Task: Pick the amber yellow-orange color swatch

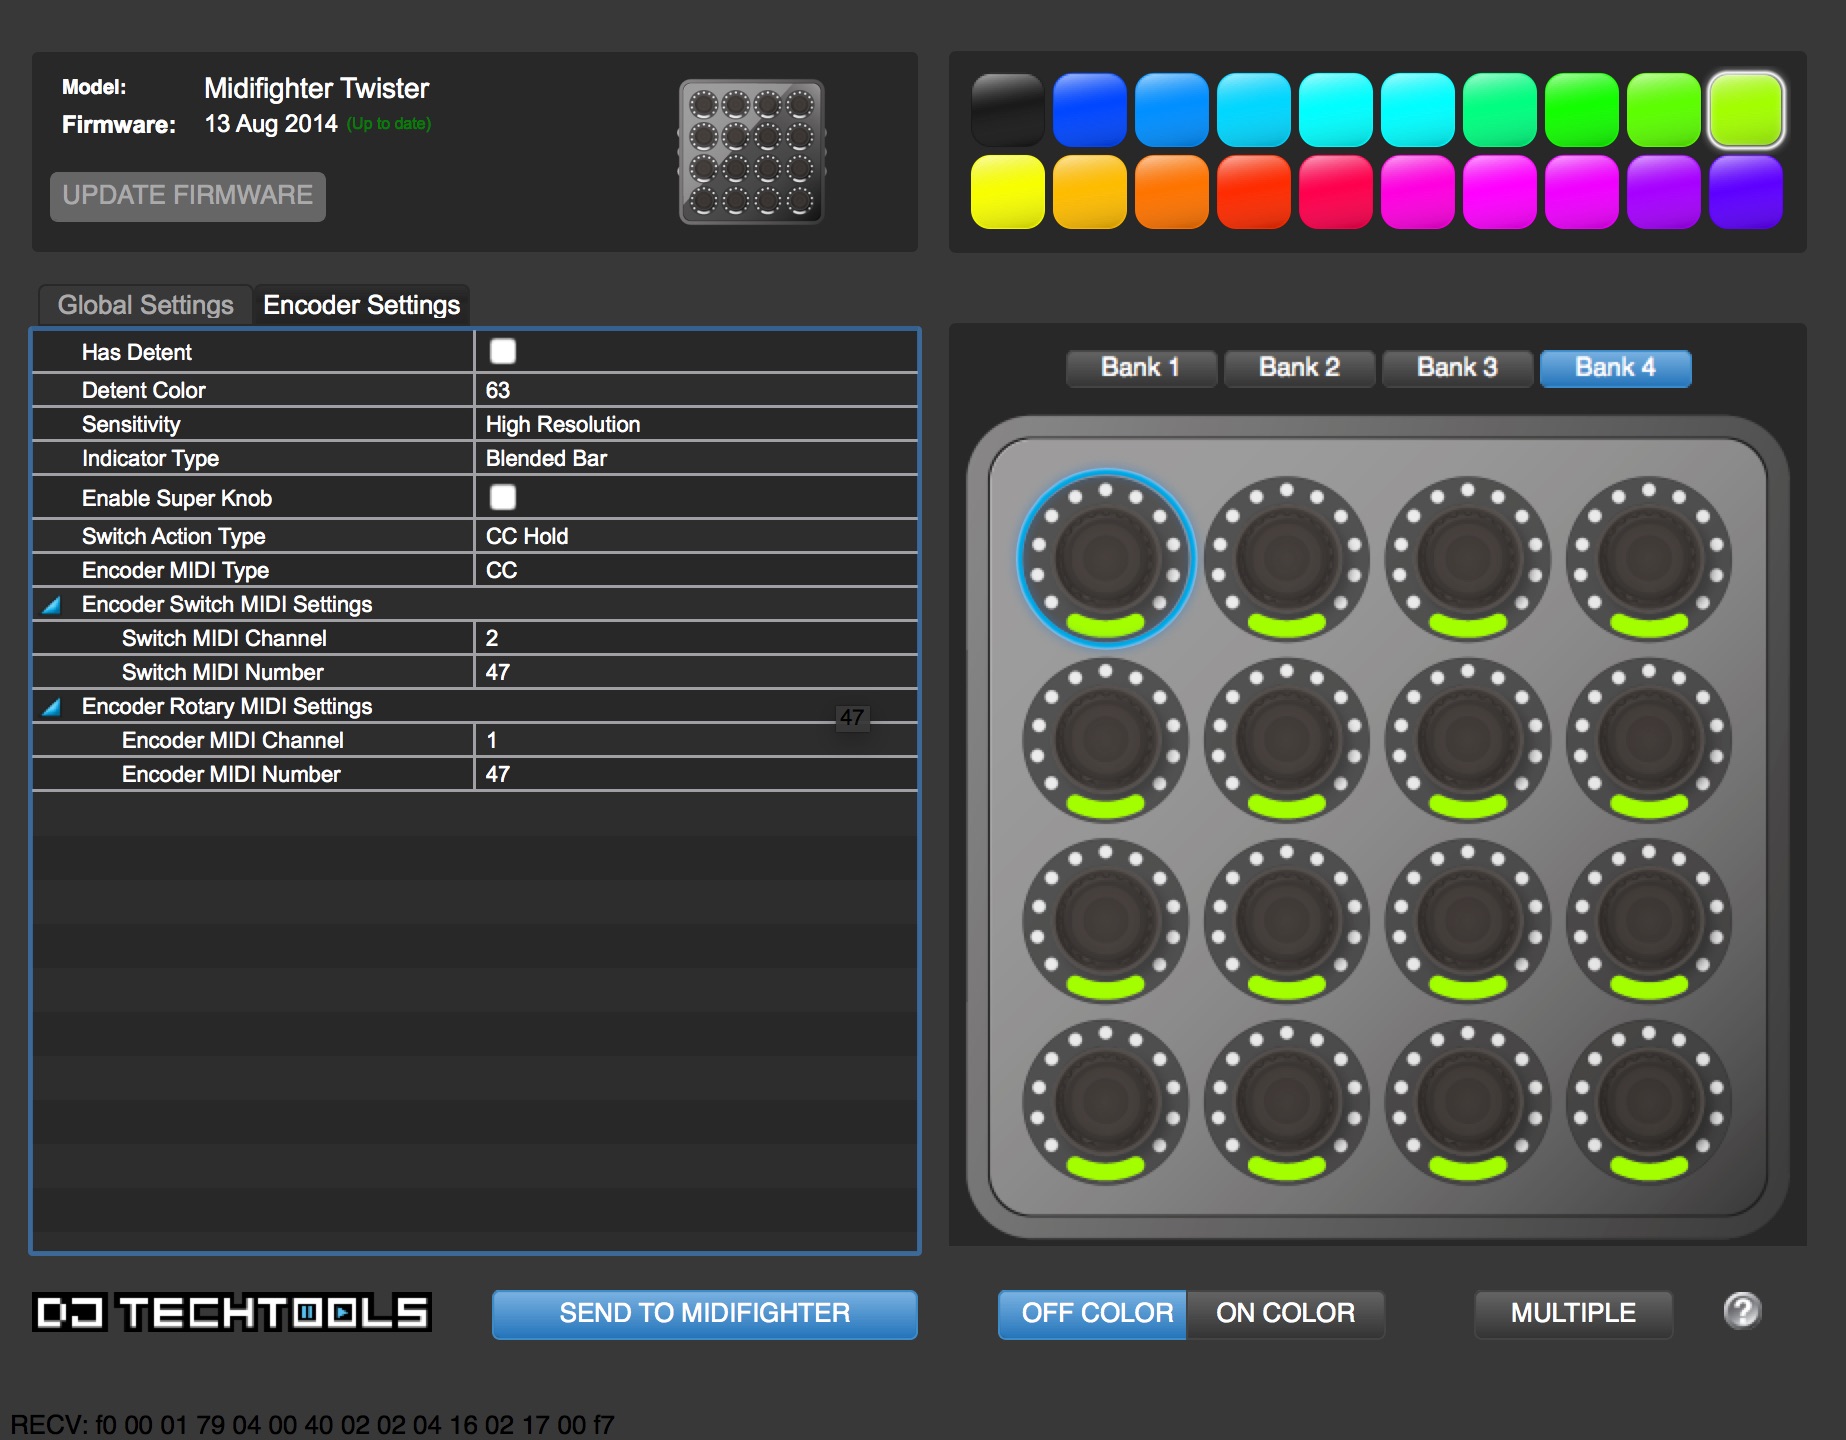Action: coord(1090,192)
